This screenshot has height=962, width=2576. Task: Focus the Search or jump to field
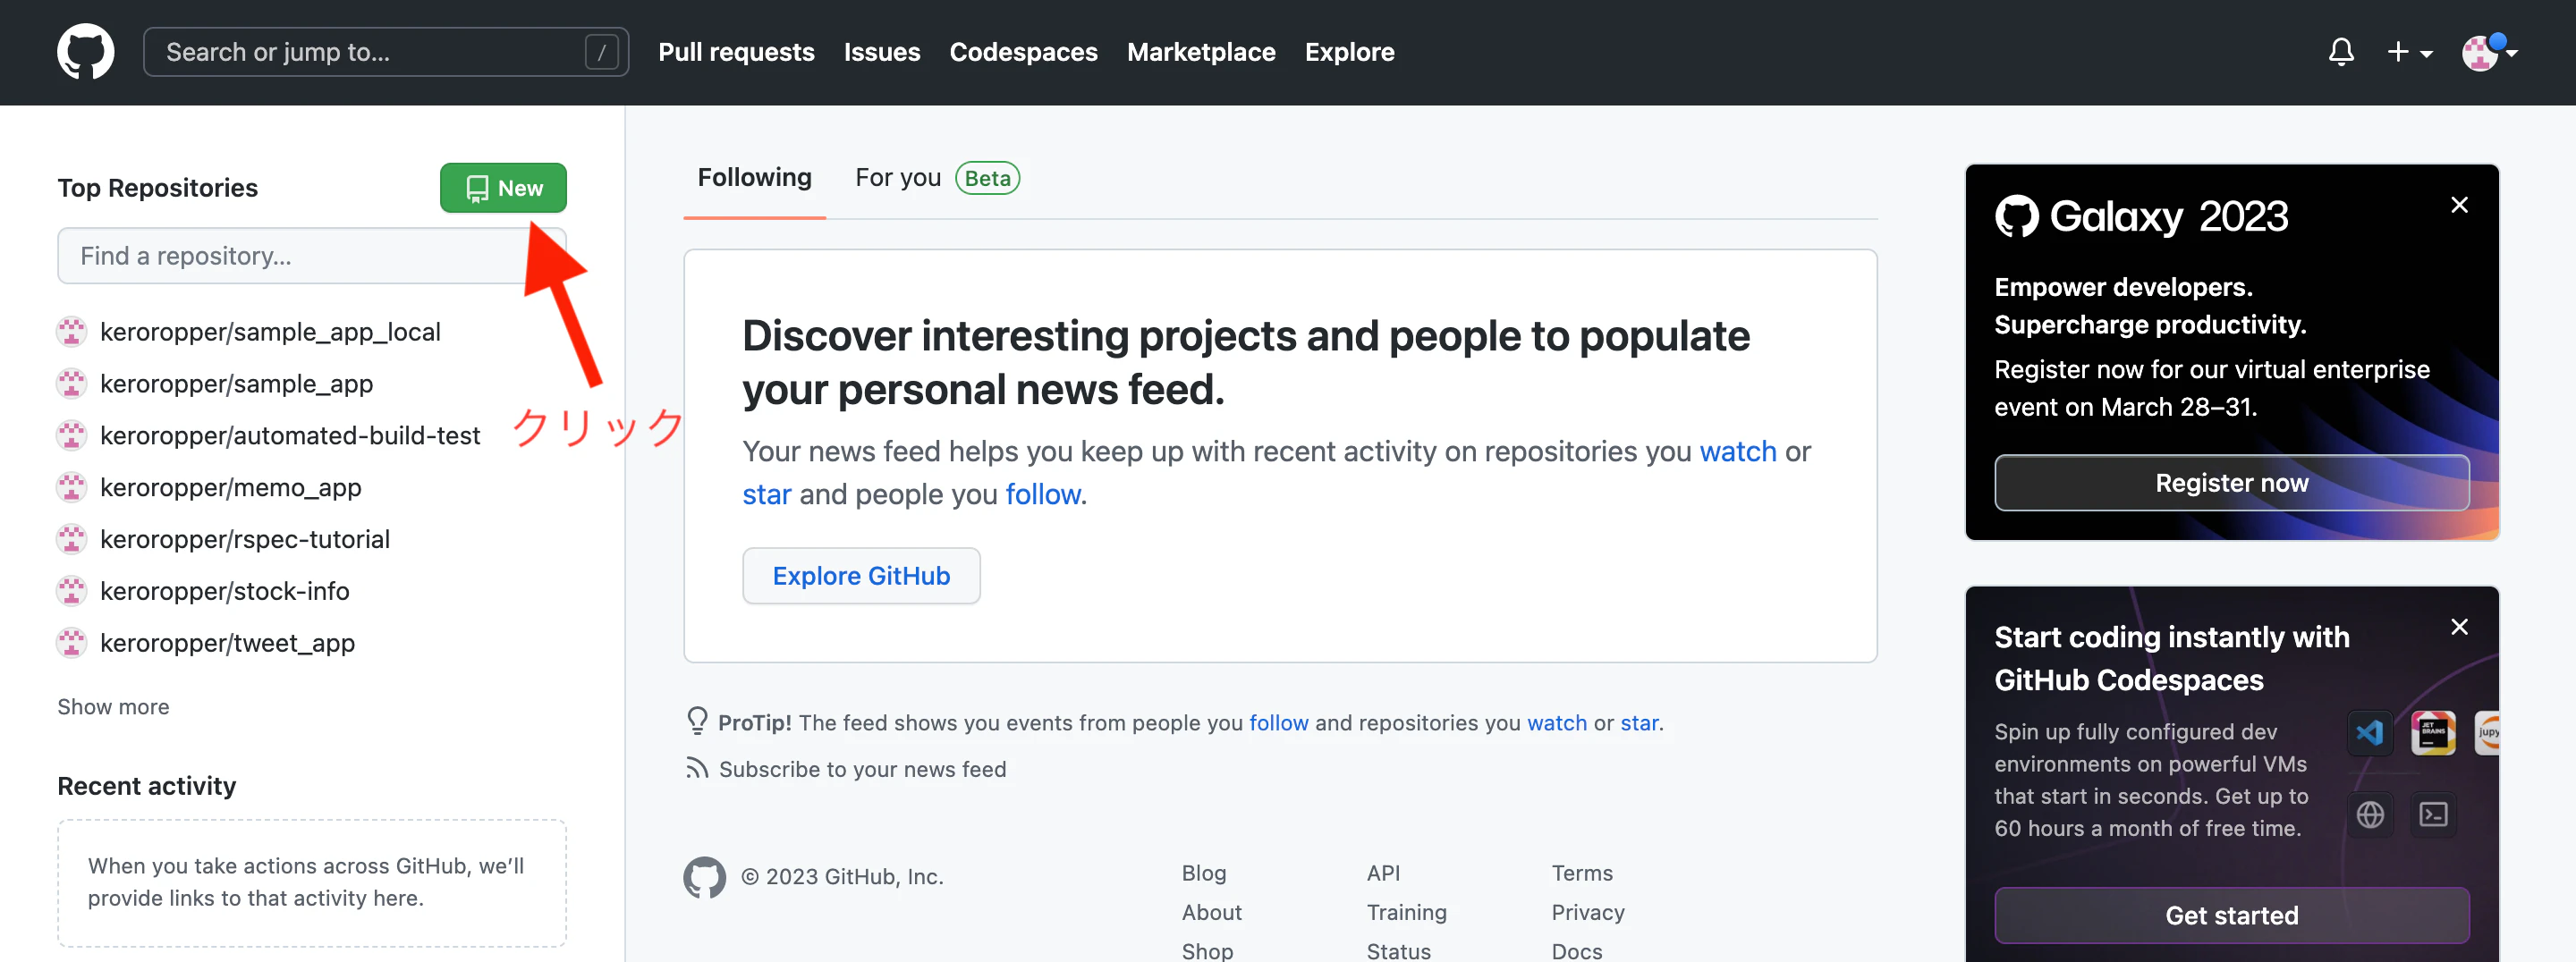pyautogui.click(x=386, y=52)
